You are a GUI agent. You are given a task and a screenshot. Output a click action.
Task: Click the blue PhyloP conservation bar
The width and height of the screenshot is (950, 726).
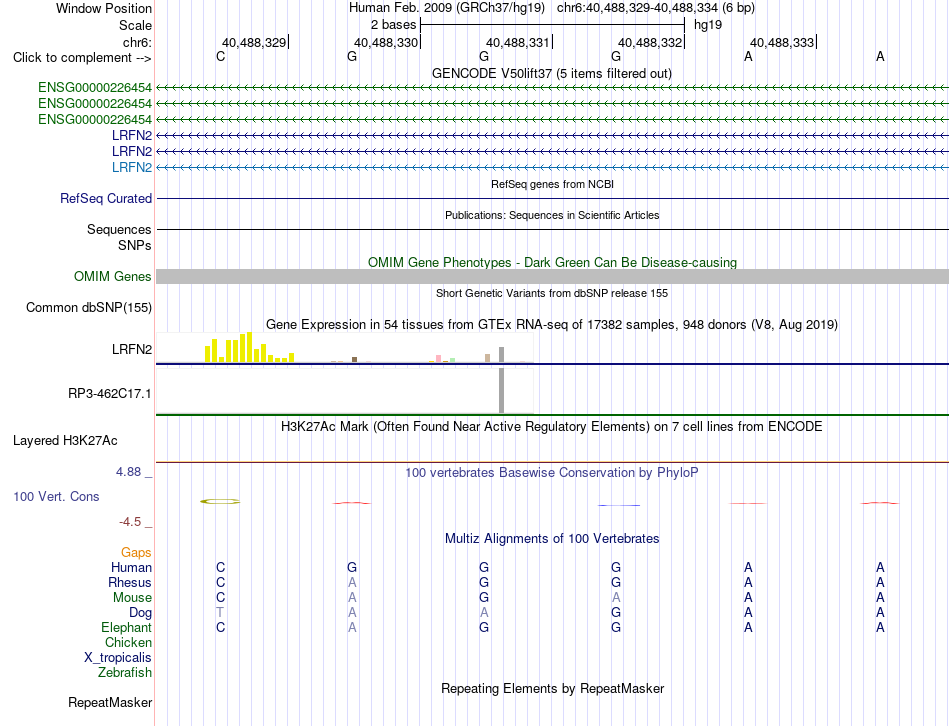(x=619, y=505)
